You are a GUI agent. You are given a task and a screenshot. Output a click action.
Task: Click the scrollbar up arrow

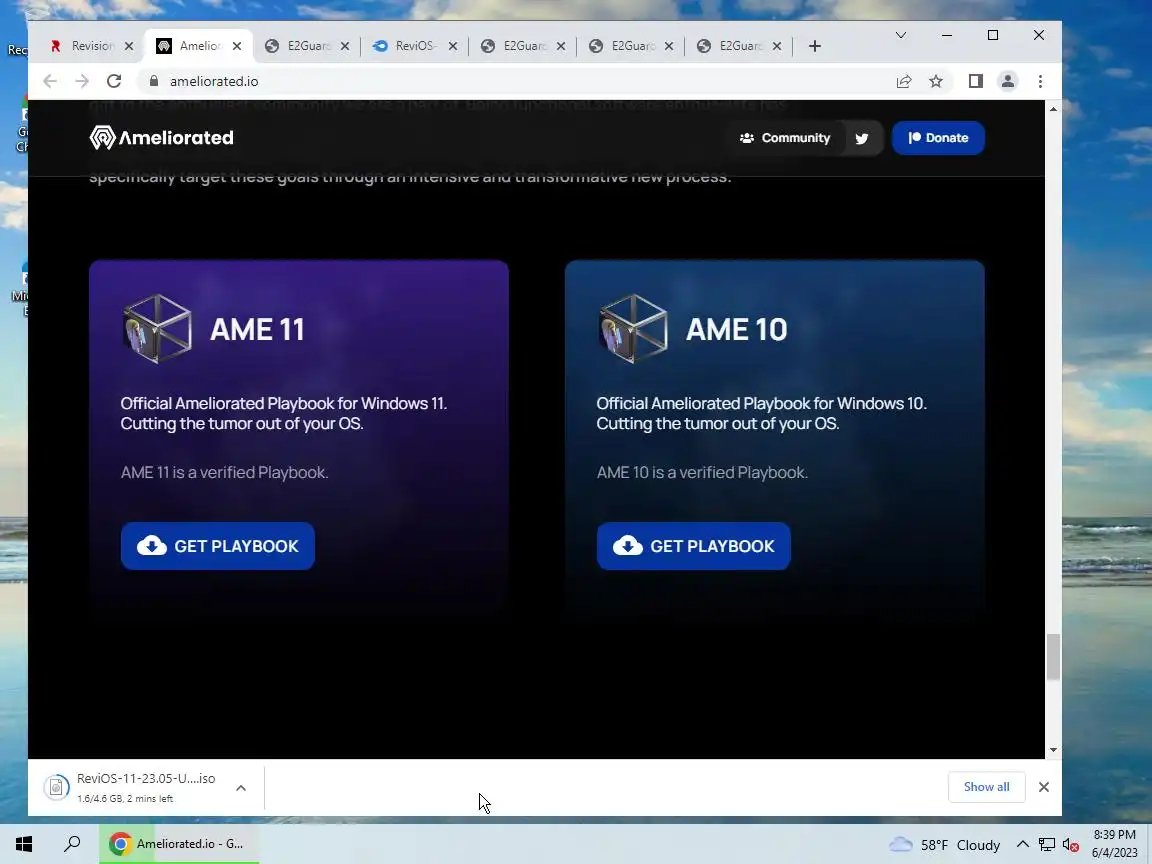pyautogui.click(x=1053, y=109)
